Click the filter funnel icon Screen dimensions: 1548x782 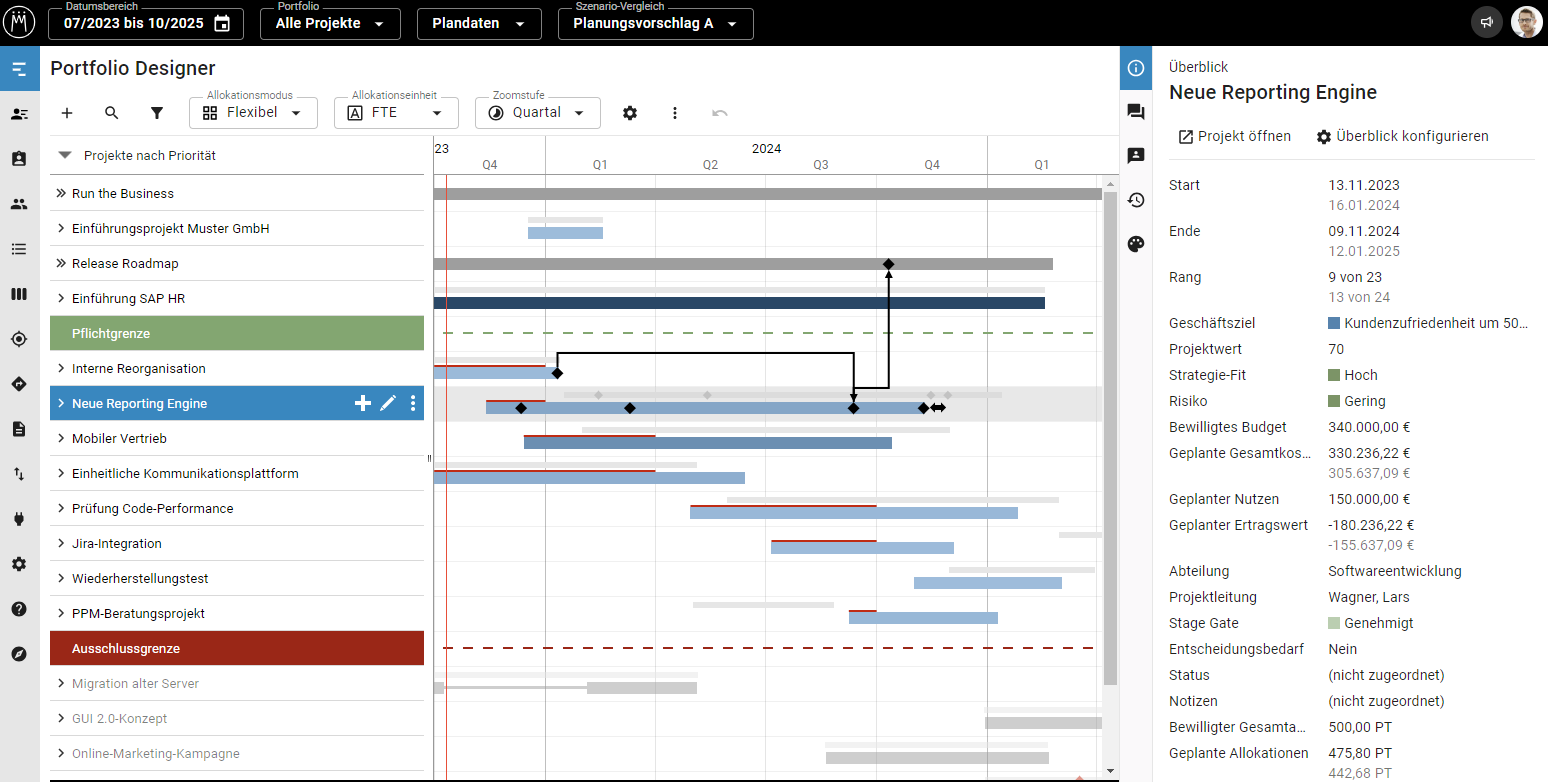[x=157, y=113]
